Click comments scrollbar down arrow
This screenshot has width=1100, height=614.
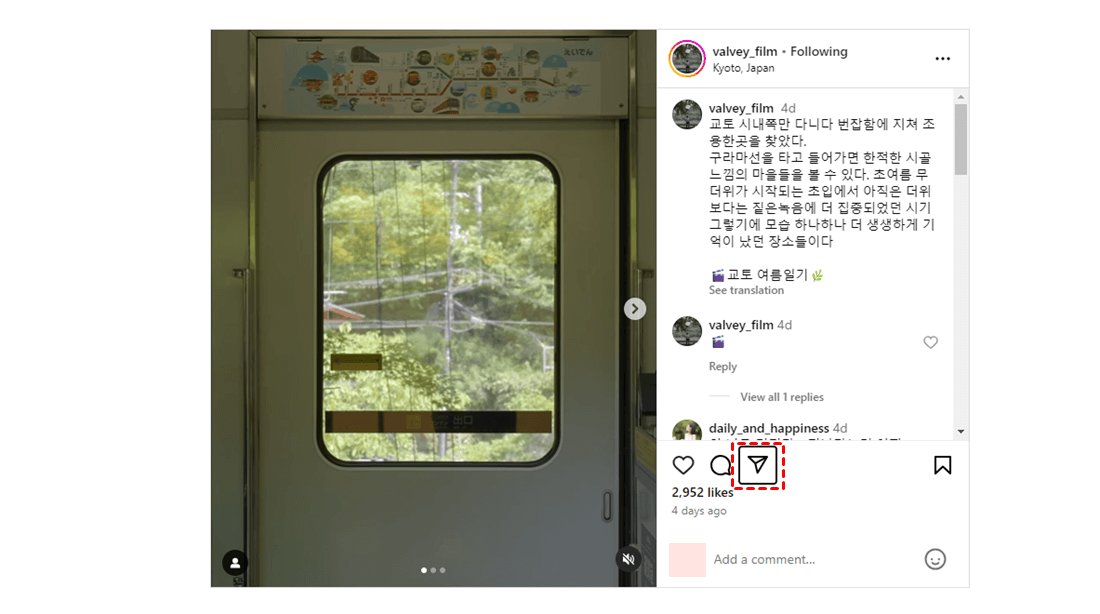point(961,432)
